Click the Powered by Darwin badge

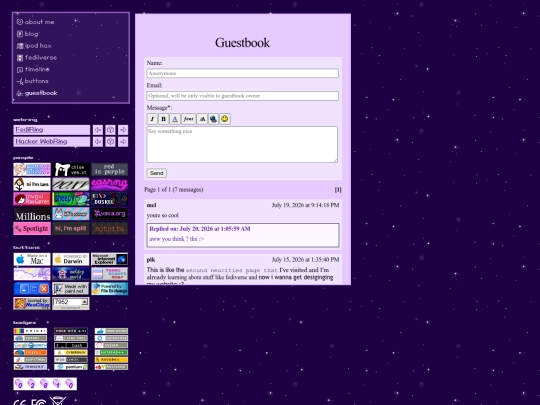[71, 259]
